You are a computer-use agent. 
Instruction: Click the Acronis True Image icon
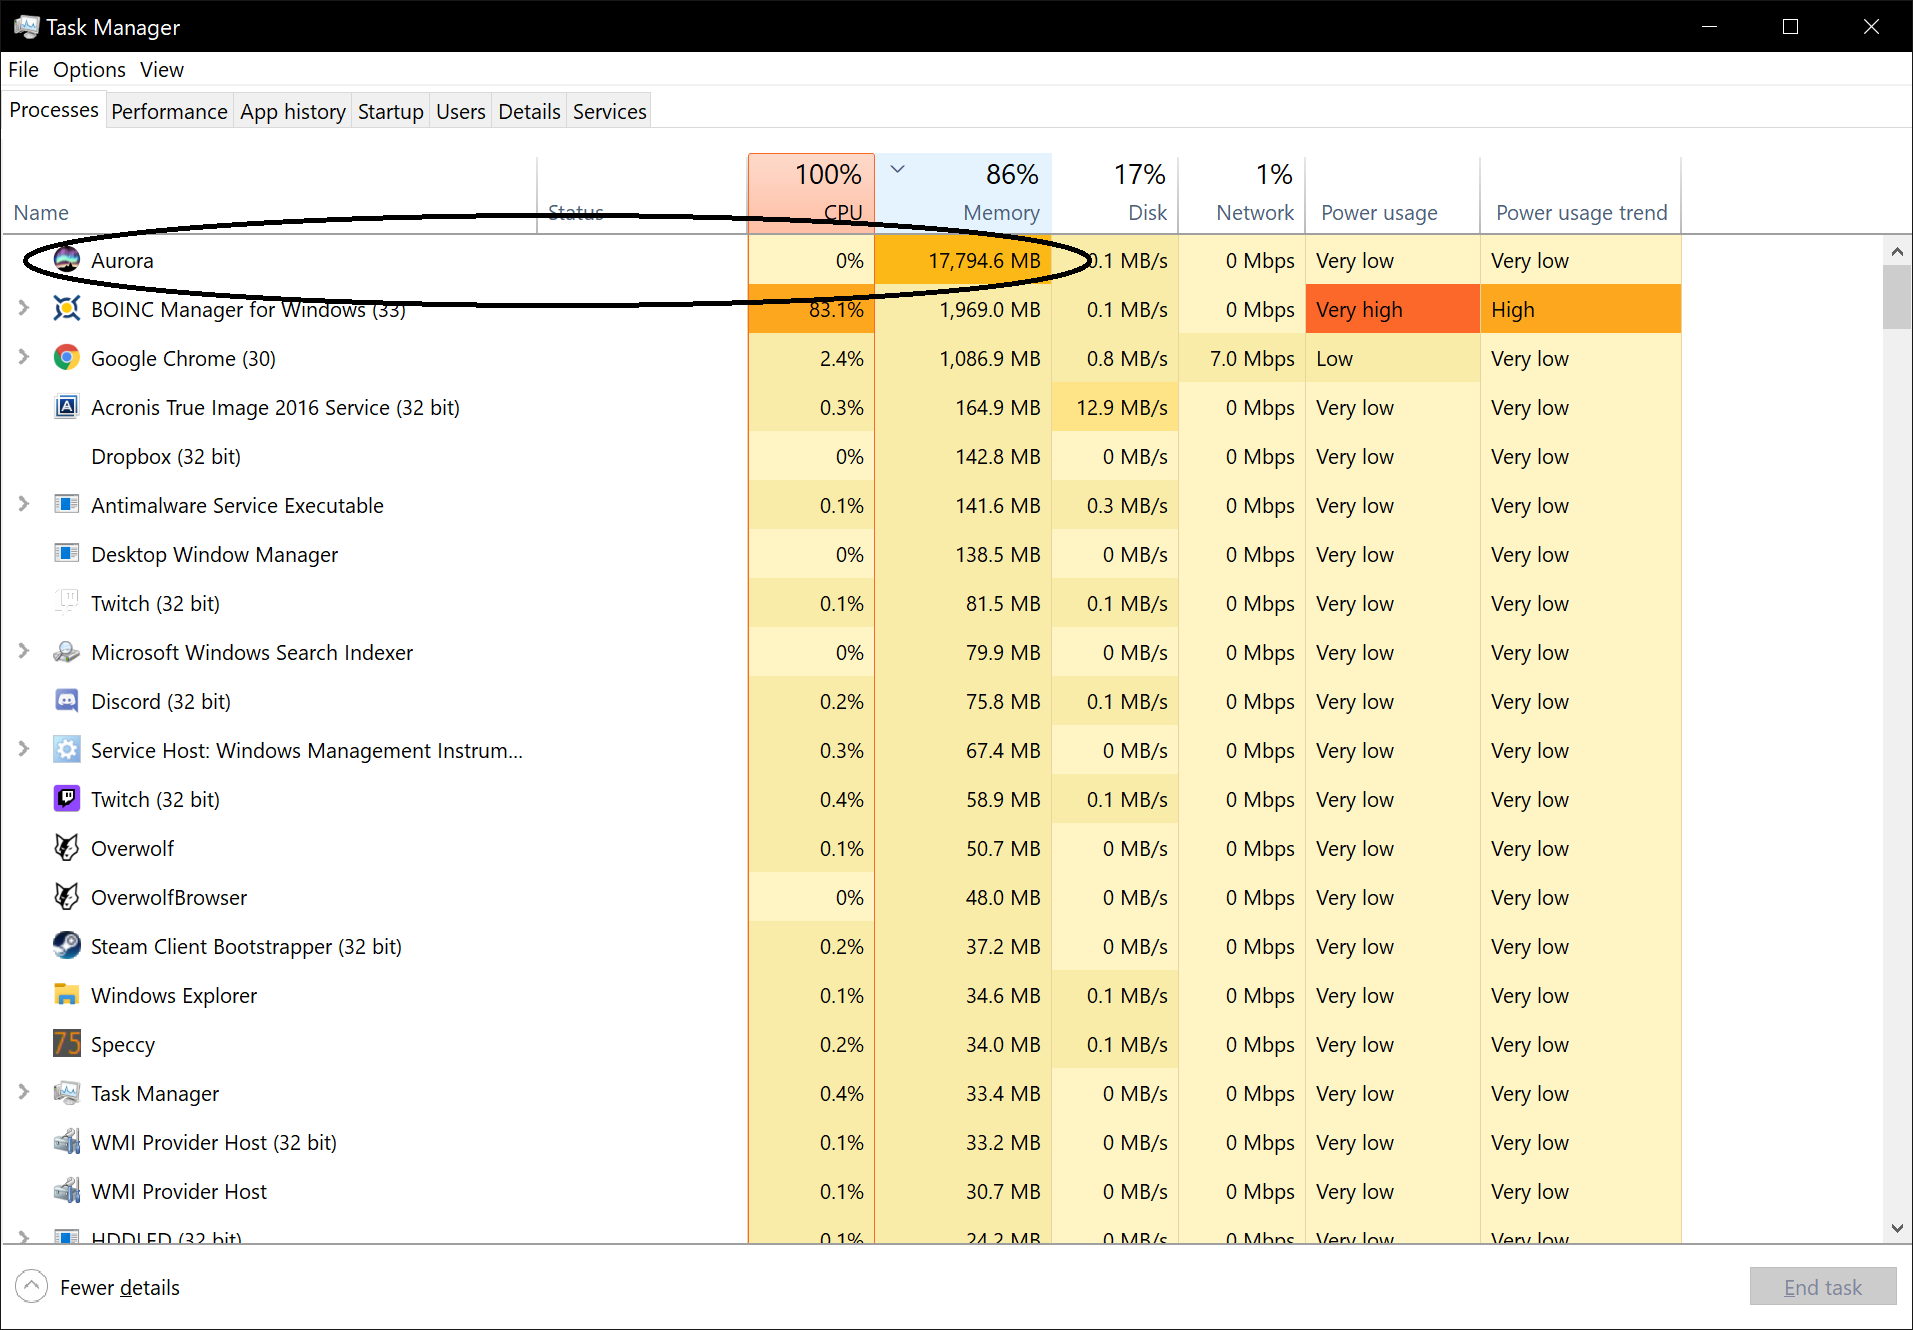click(x=67, y=407)
